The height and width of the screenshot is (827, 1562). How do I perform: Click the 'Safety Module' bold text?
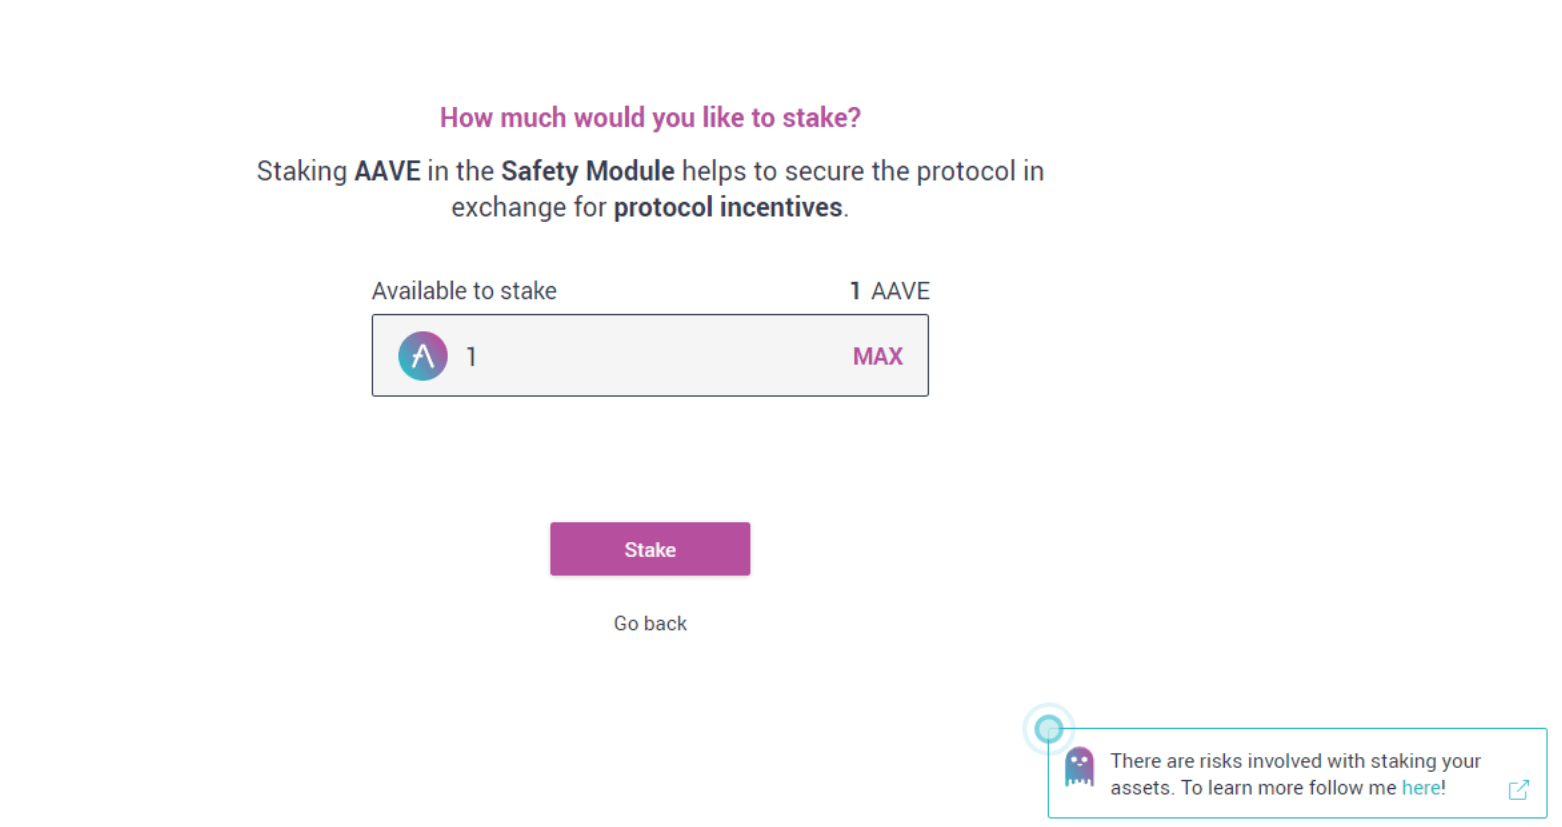587,170
